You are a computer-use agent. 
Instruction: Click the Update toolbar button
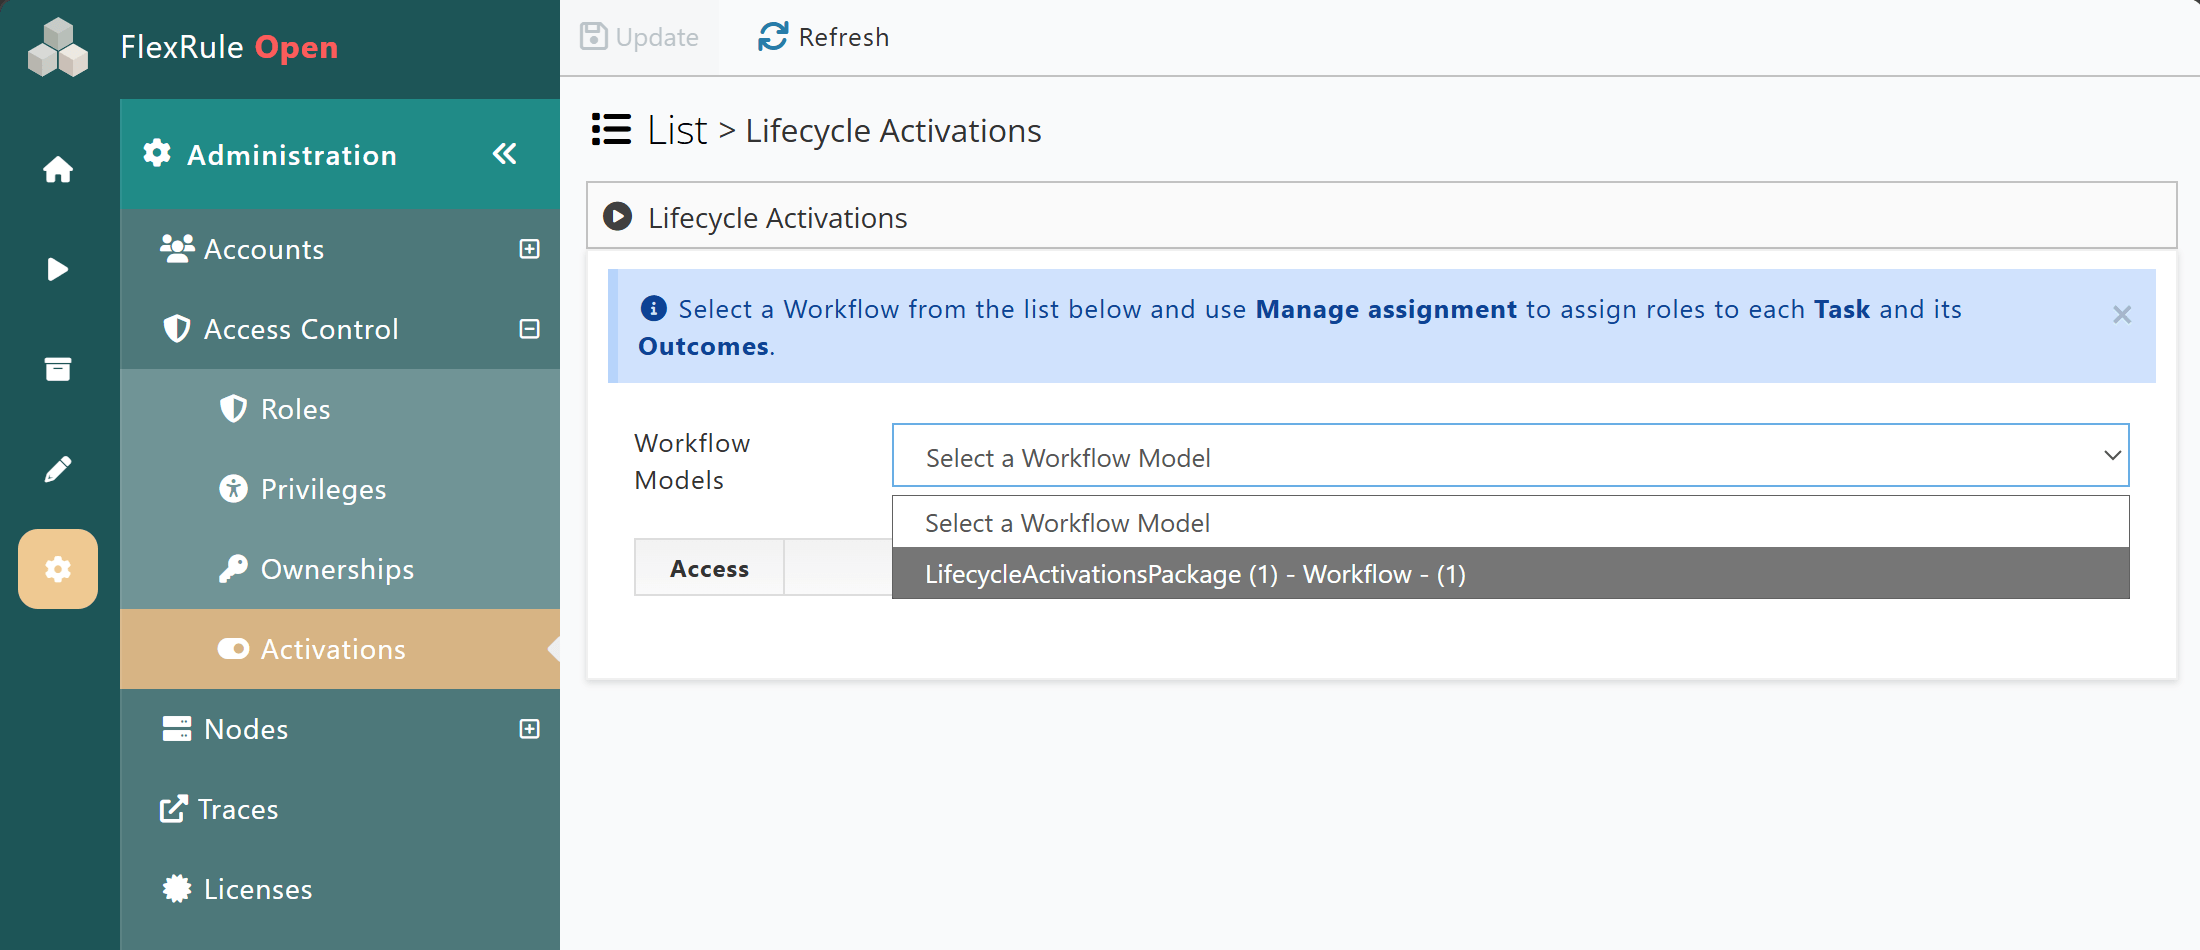639,37
